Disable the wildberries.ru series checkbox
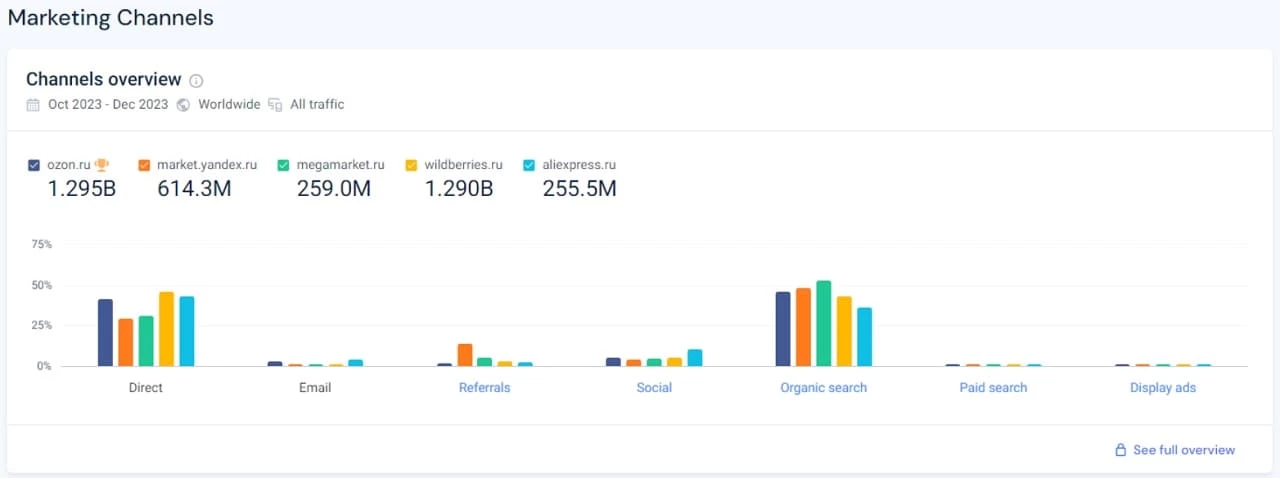1280x478 pixels. pyautogui.click(x=411, y=165)
